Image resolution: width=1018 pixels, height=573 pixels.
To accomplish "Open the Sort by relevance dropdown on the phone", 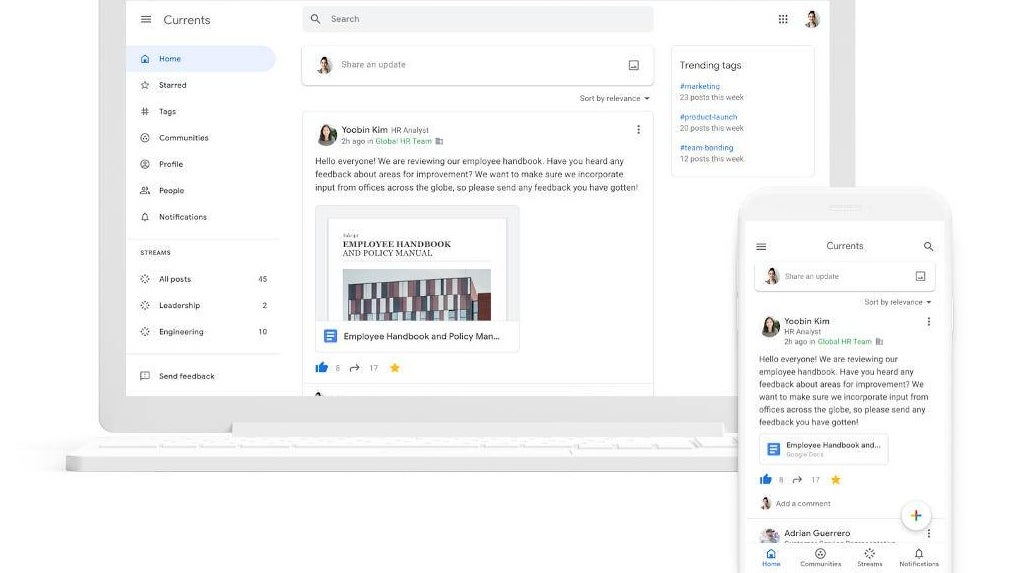I will coord(898,302).
